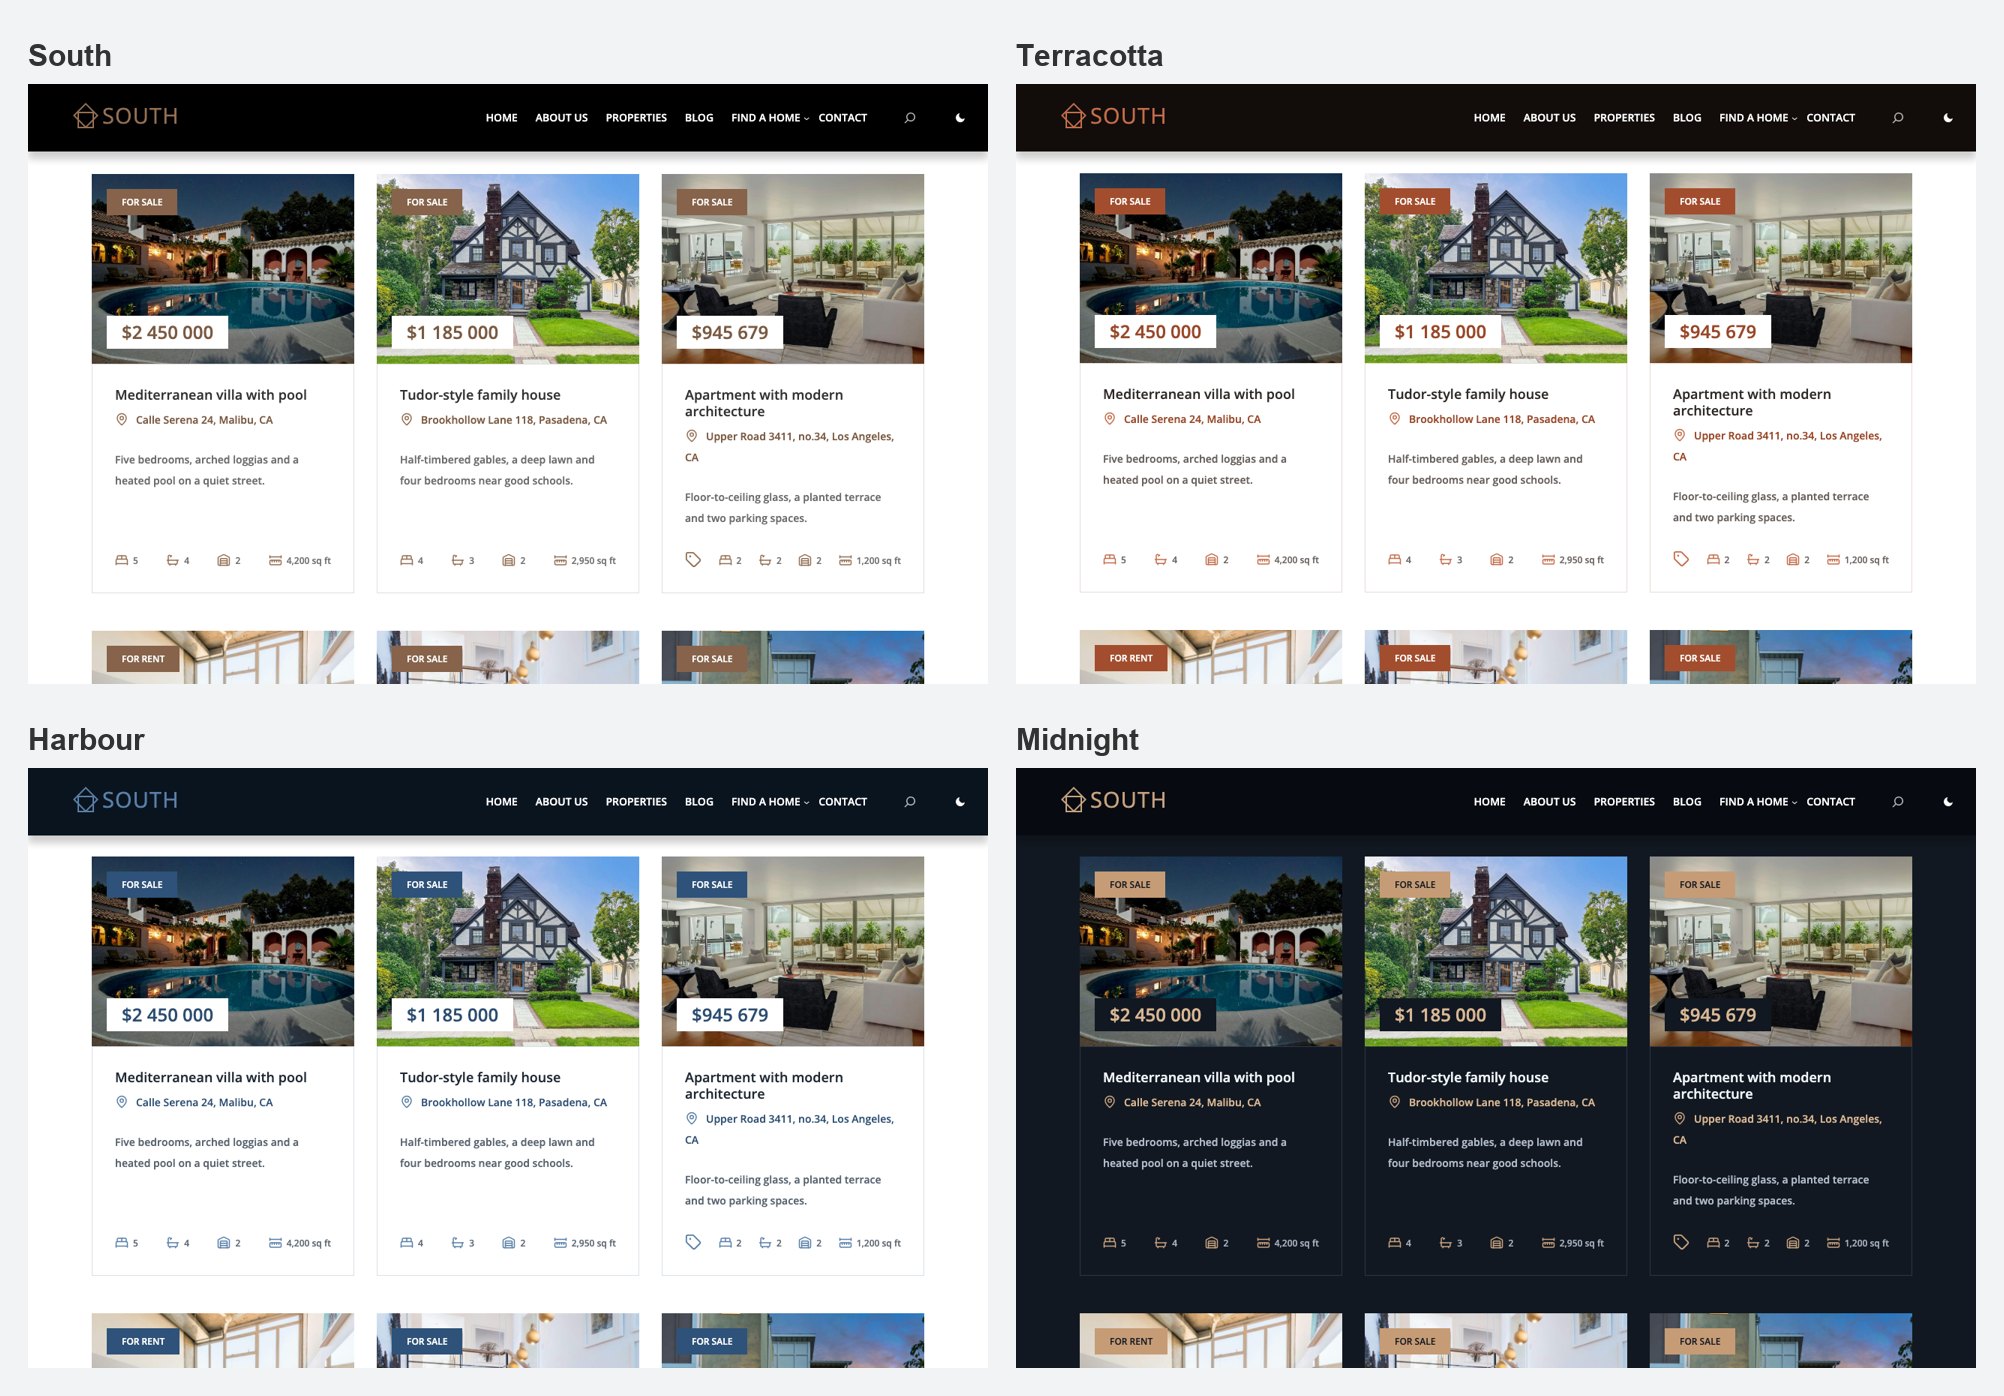Open search icon in Harbour header
2004x1396 pixels.
(910, 802)
